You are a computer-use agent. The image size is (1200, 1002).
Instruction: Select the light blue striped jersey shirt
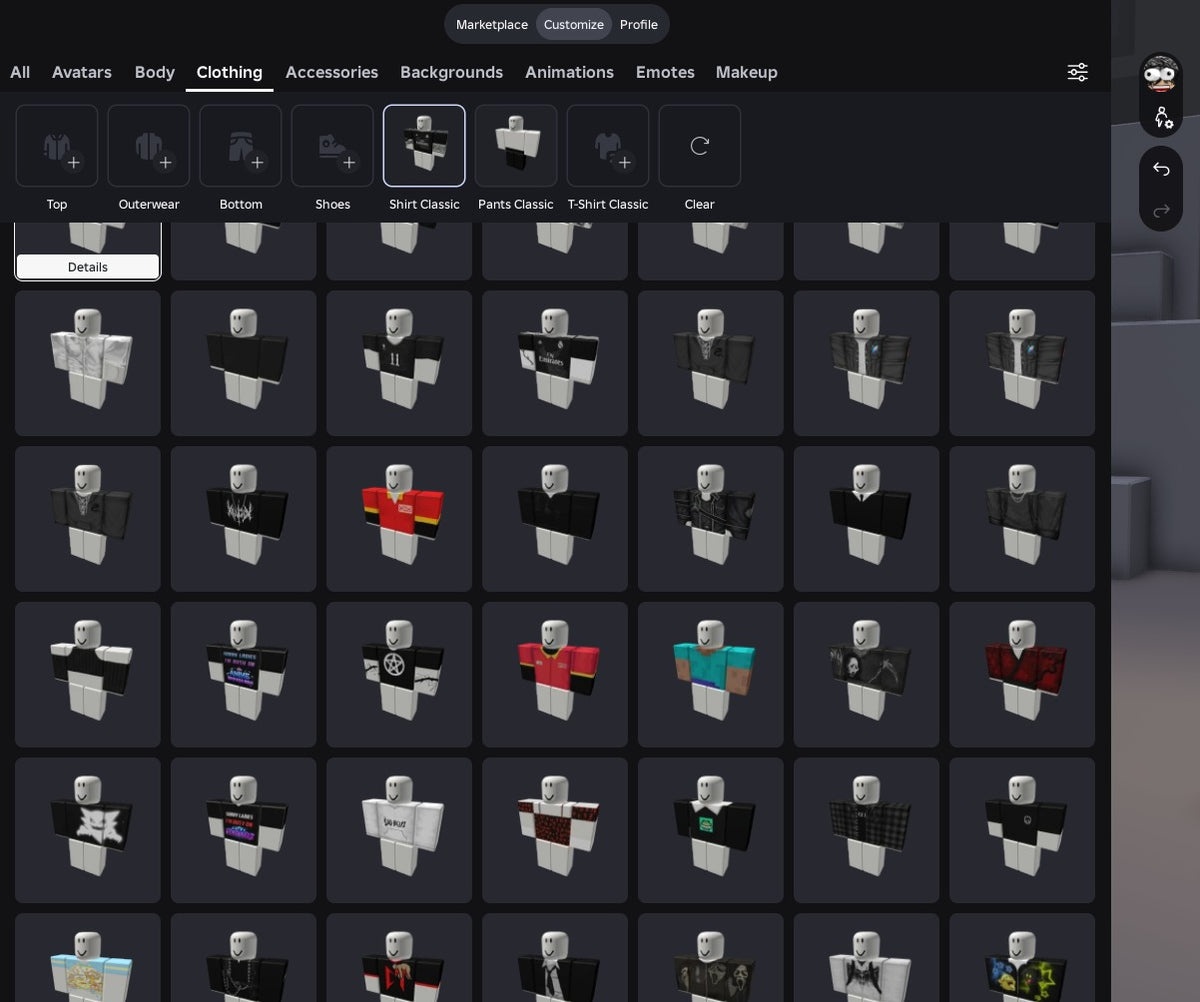click(x=88, y=958)
